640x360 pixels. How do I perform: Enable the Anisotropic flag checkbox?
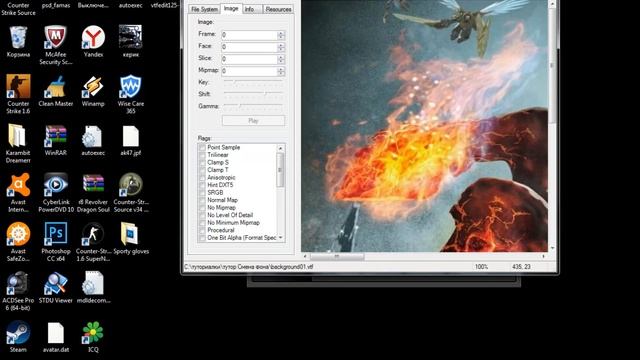(202, 178)
